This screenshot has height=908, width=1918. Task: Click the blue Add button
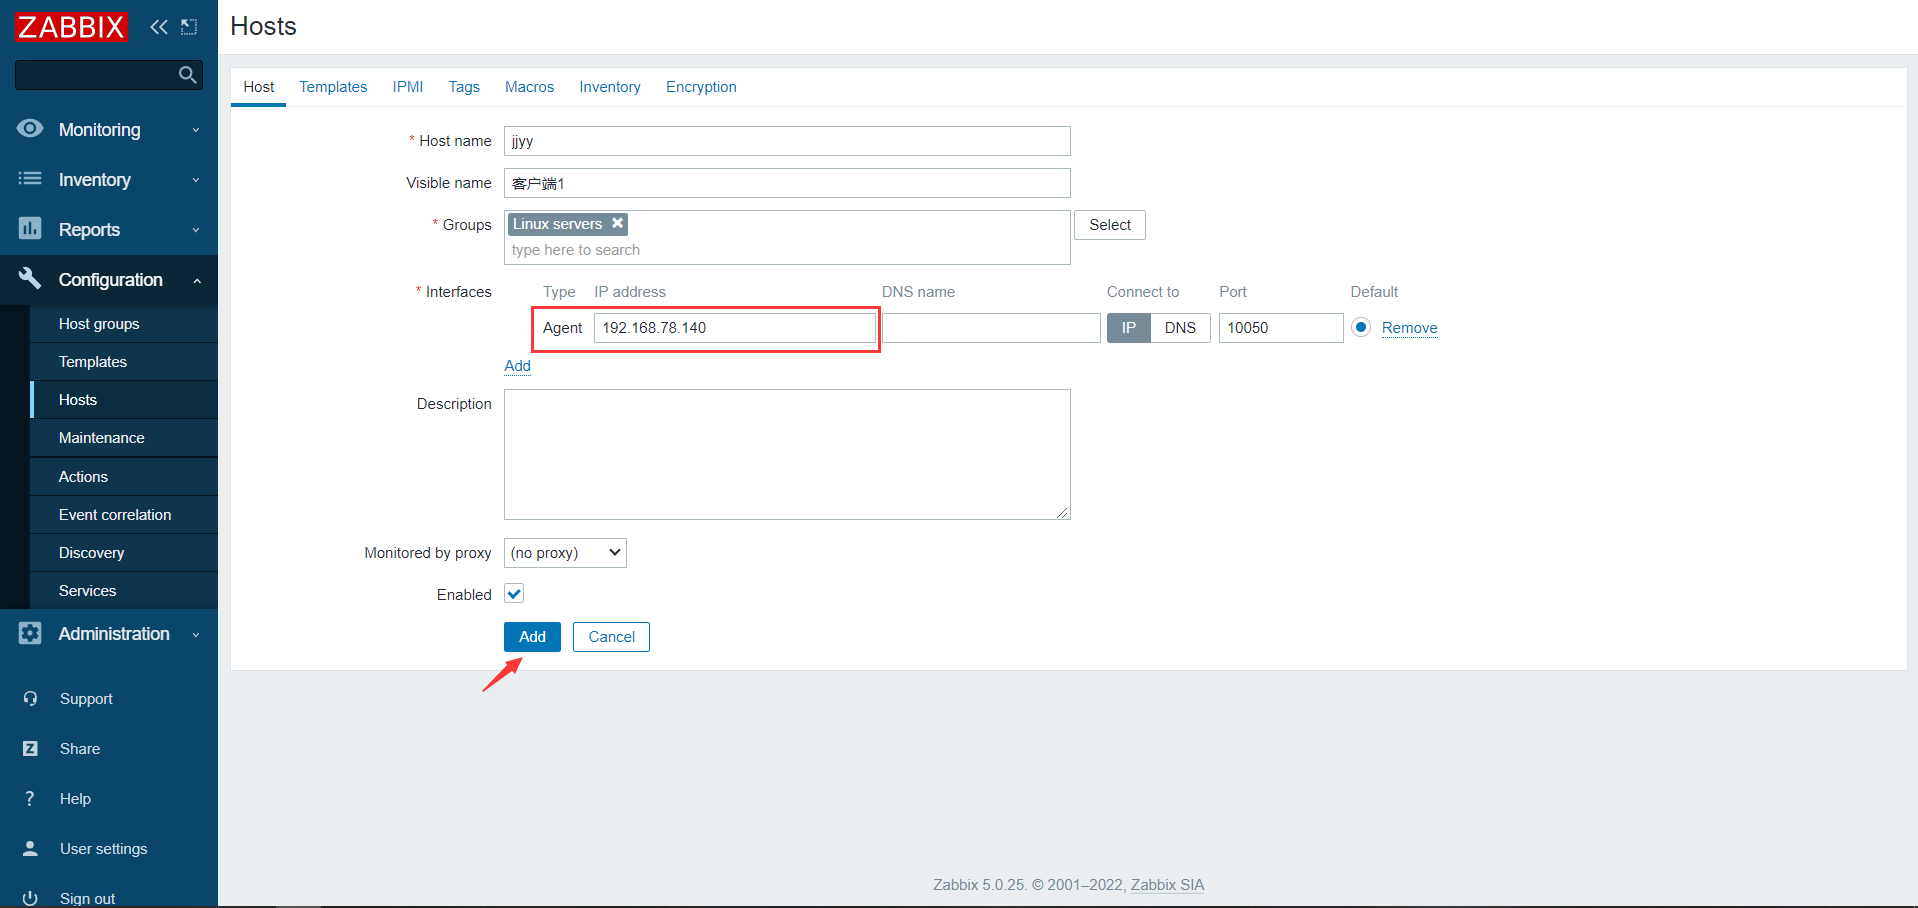tap(532, 637)
